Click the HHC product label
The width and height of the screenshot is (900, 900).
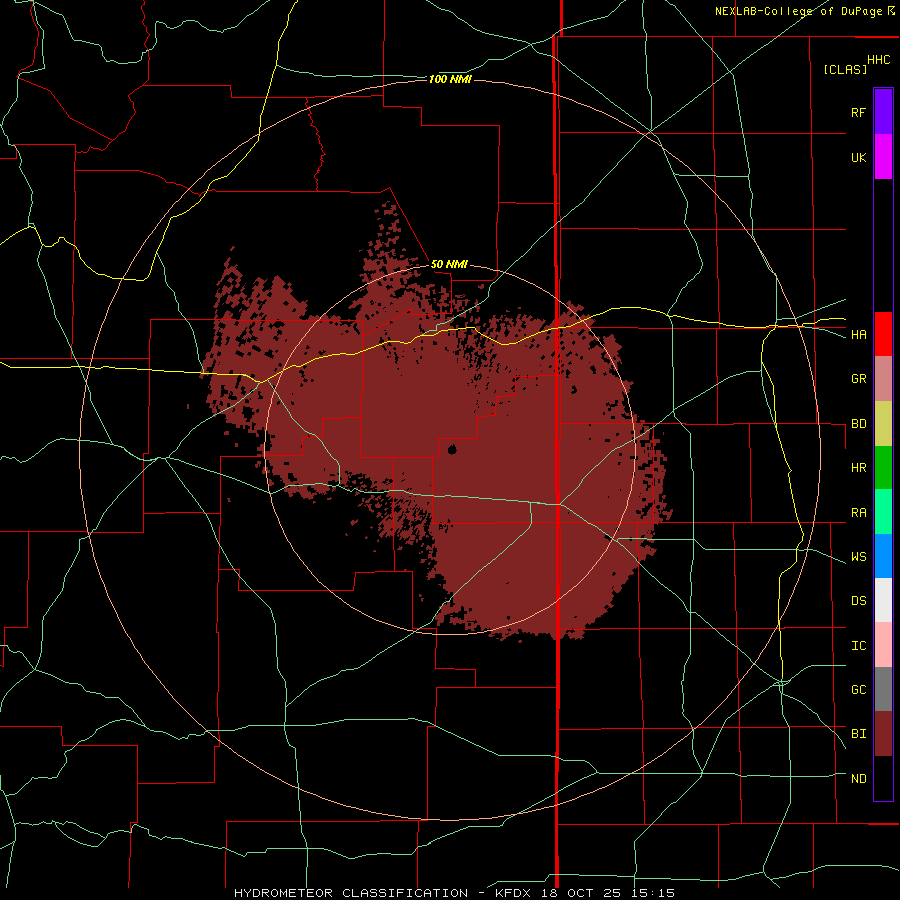pos(879,60)
